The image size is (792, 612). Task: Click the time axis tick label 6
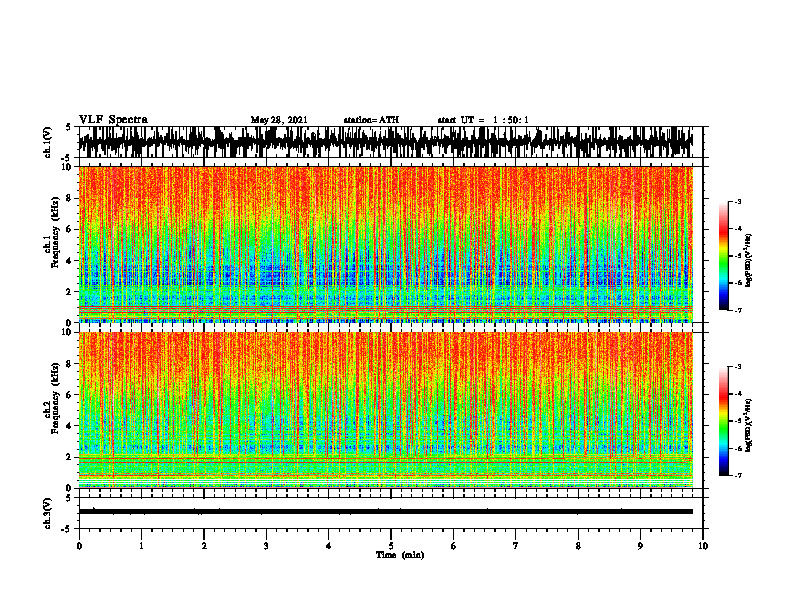coord(454,546)
